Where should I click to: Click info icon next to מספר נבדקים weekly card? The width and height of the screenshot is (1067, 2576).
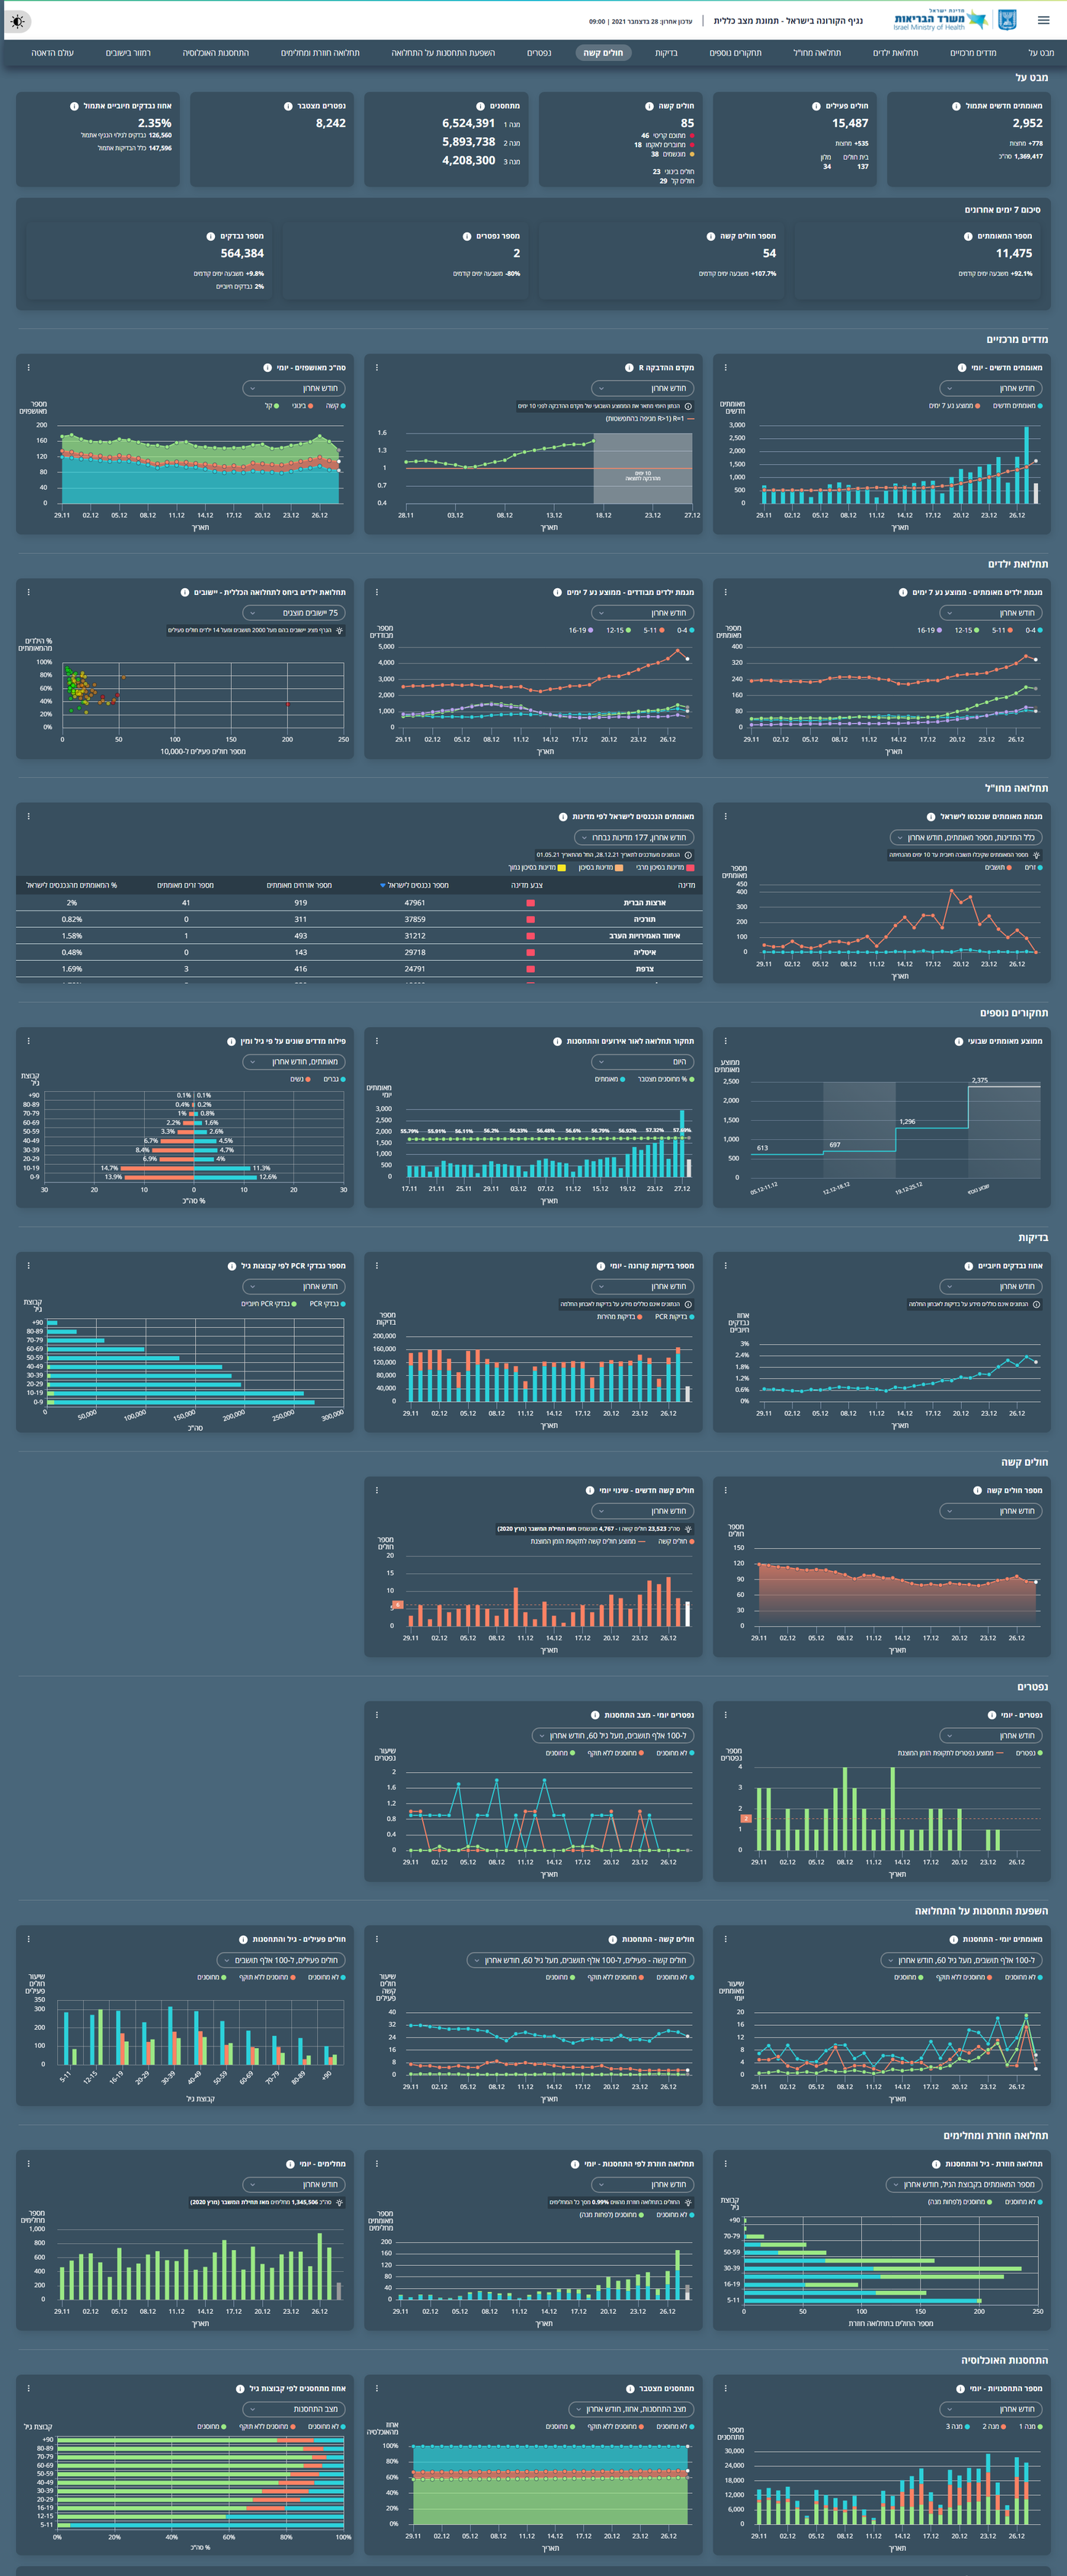210,237
